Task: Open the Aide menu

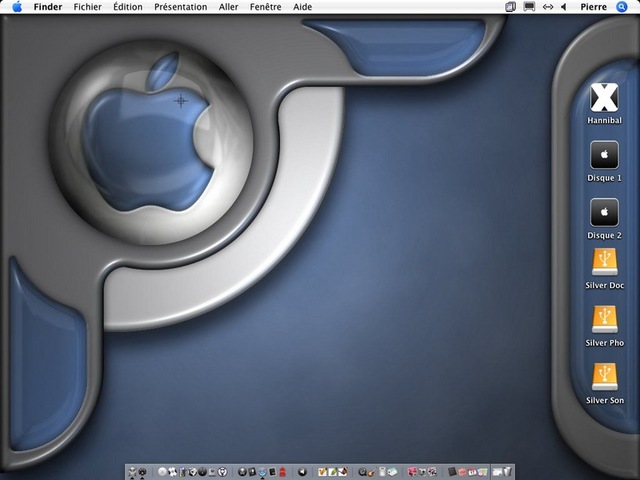Action: pyautogui.click(x=302, y=7)
